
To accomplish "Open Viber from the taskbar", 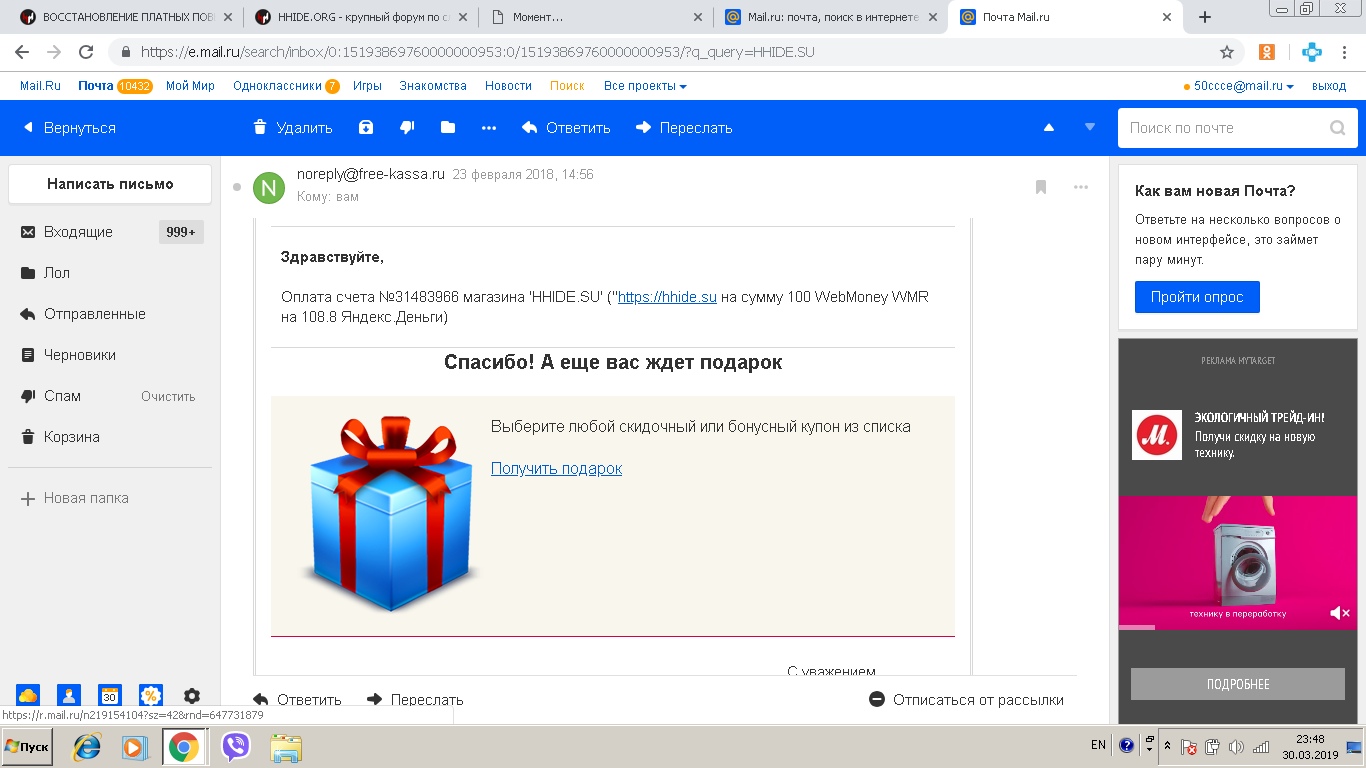I will point(235,747).
